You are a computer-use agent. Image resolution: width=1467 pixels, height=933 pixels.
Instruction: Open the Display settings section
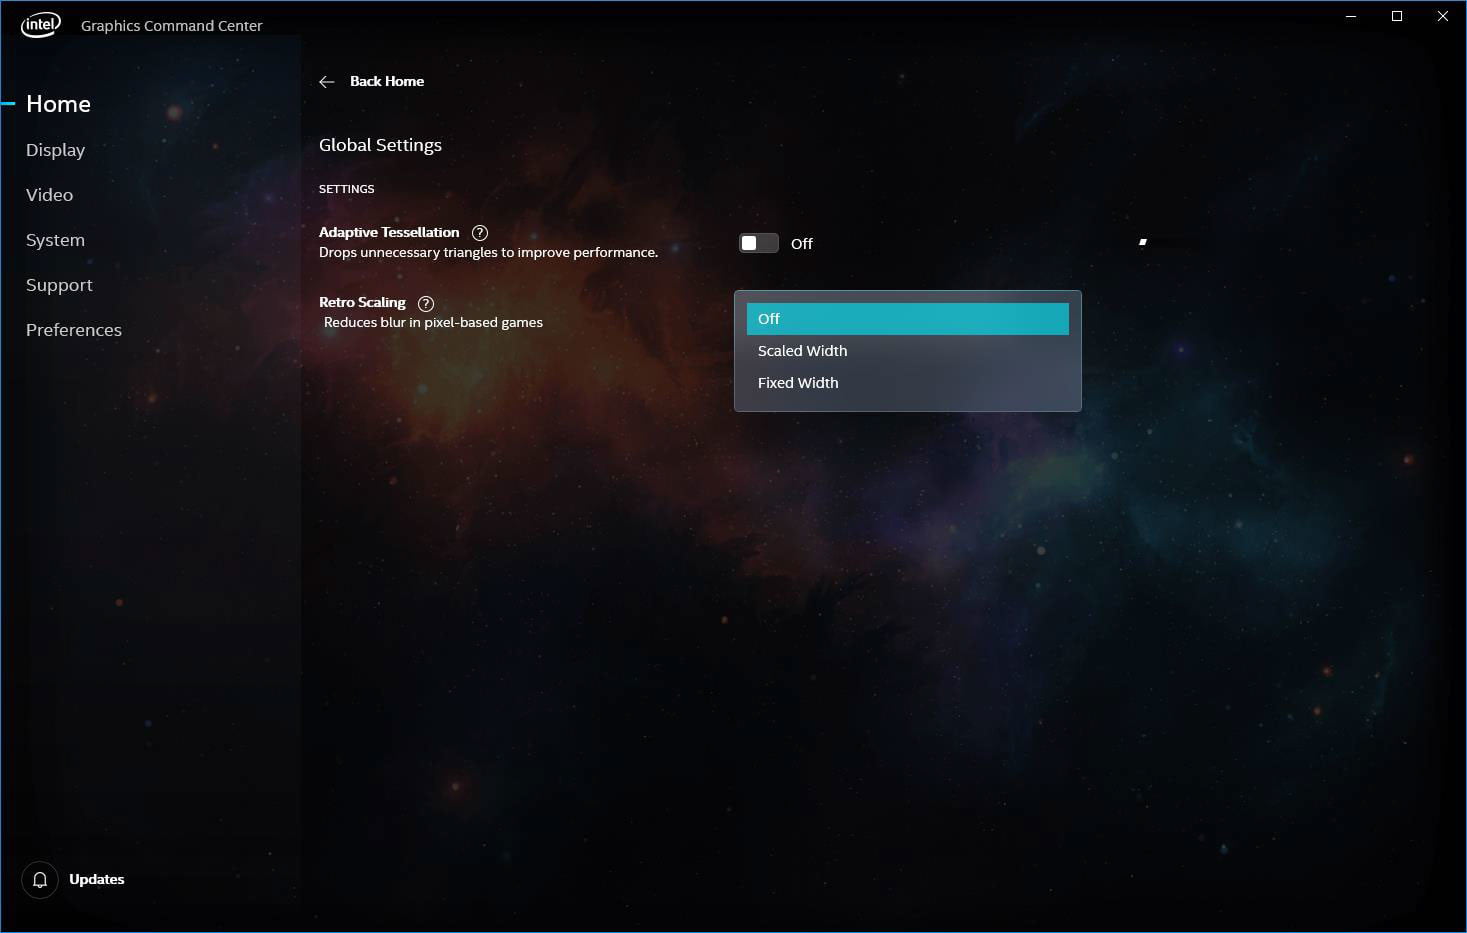tap(55, 150)
